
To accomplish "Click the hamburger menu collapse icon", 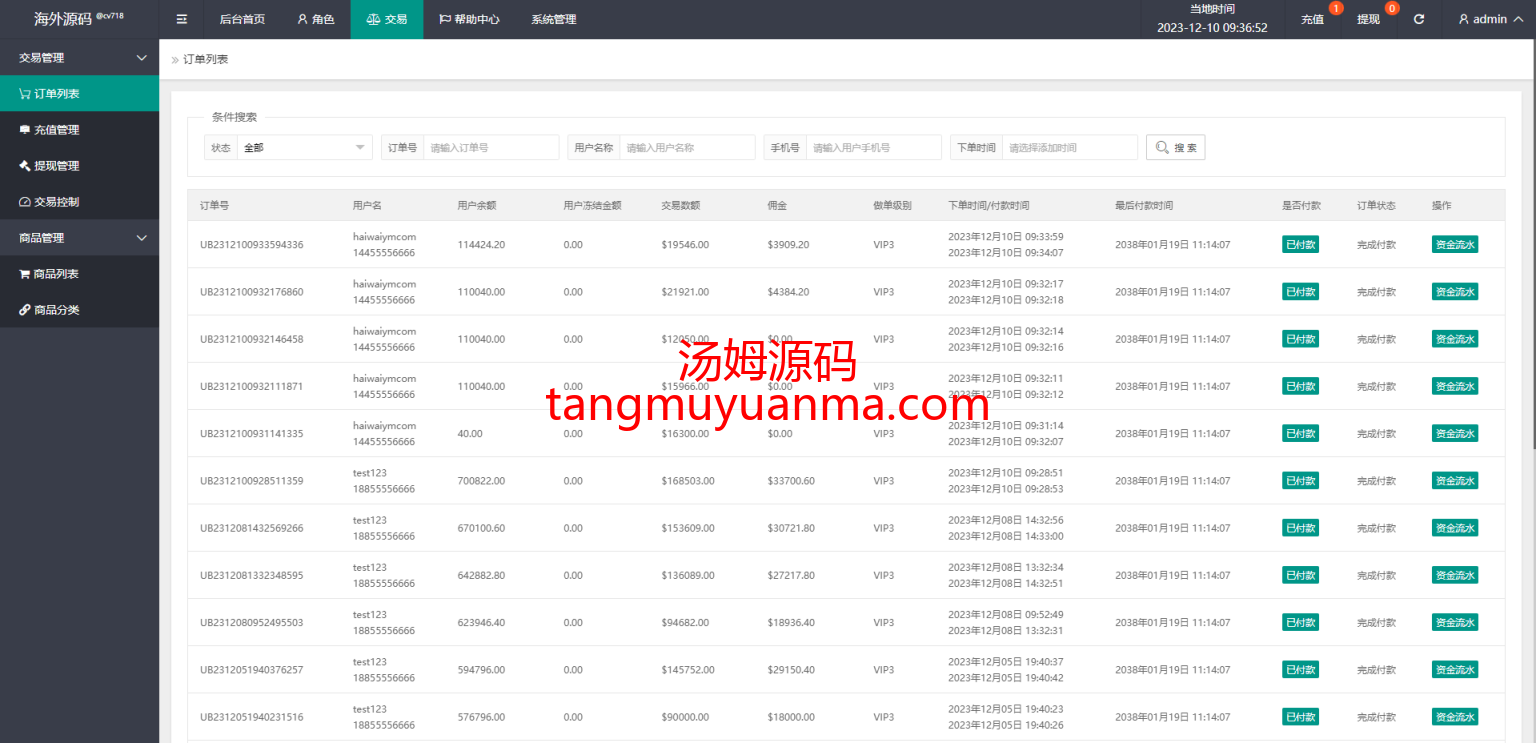I will click(x=181, y=19).
